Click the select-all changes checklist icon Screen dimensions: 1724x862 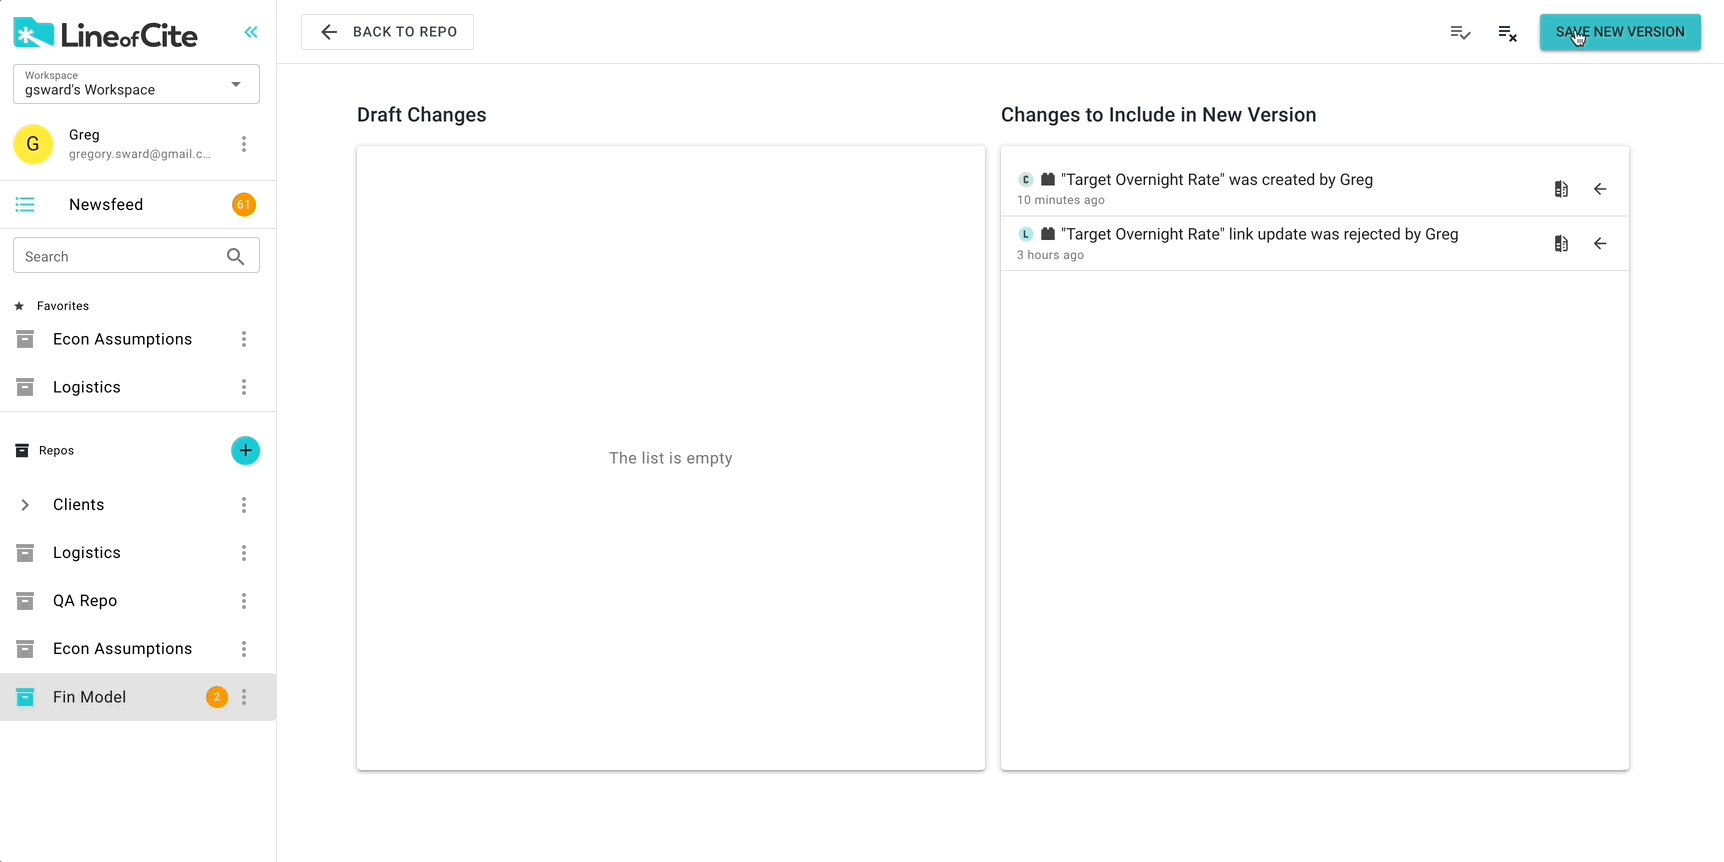[x=1460, y=33]
